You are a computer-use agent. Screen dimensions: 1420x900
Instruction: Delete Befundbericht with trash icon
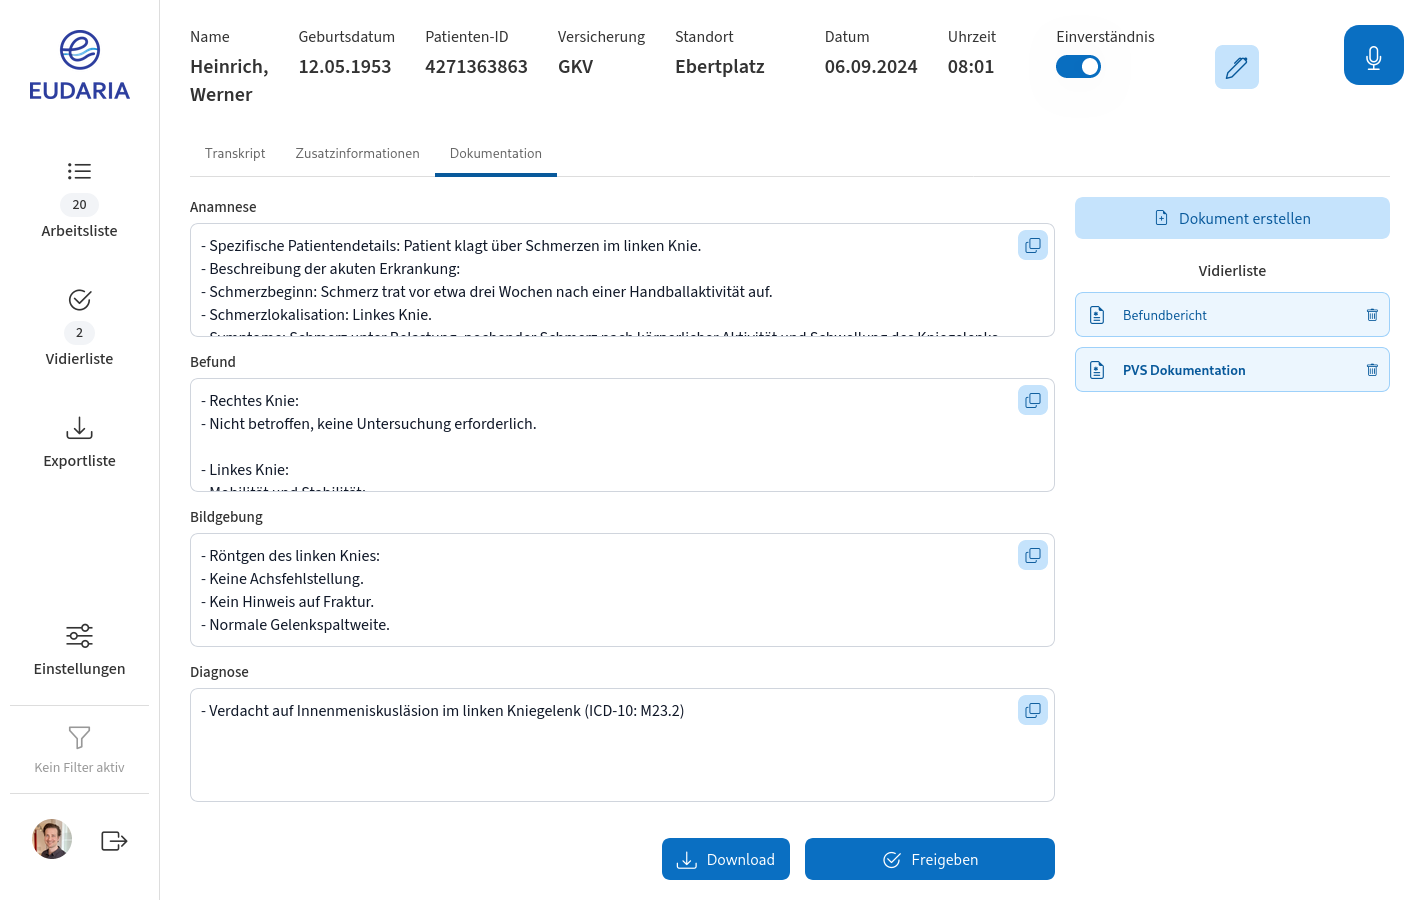1371,315
